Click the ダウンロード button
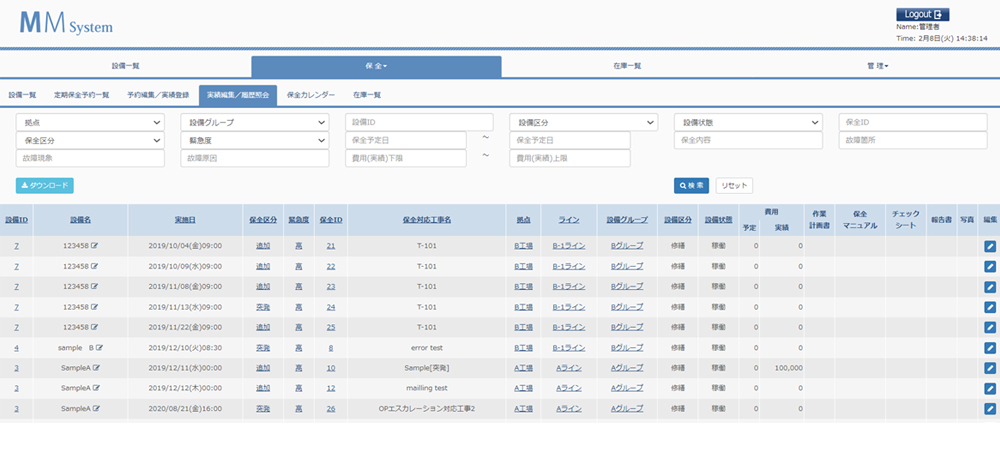 (45, 186)
